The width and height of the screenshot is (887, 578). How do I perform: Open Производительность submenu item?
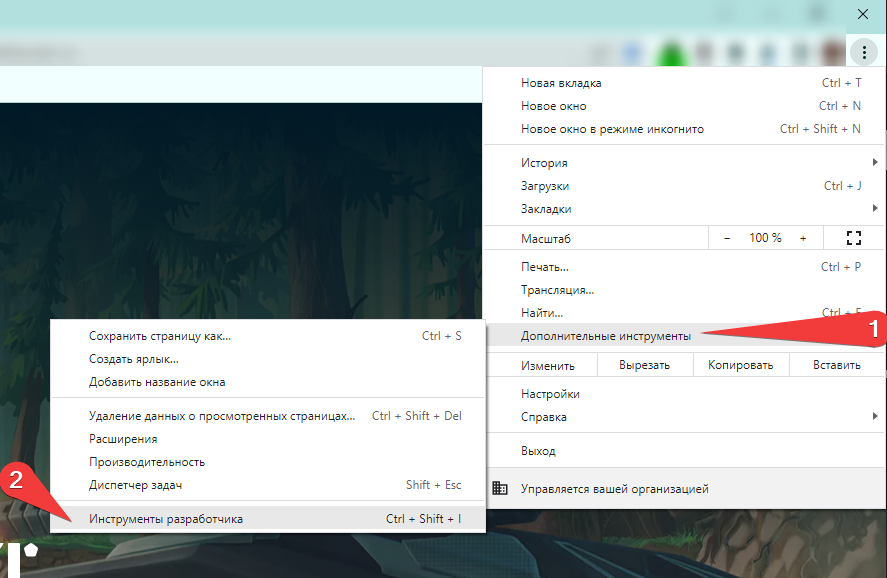(x=268, y=462)
